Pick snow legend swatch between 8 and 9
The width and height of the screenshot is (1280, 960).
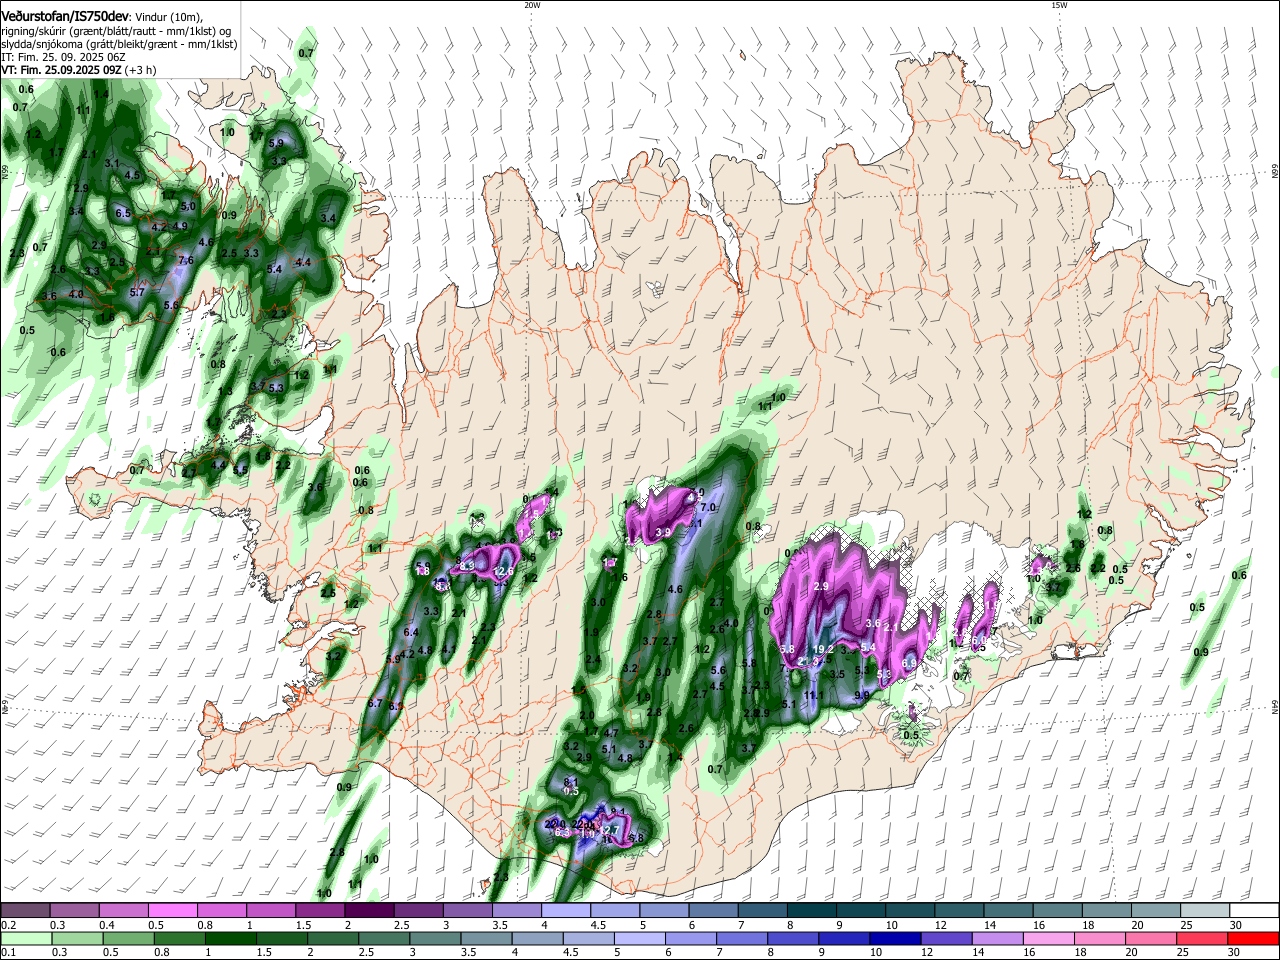tap(810, 911)
